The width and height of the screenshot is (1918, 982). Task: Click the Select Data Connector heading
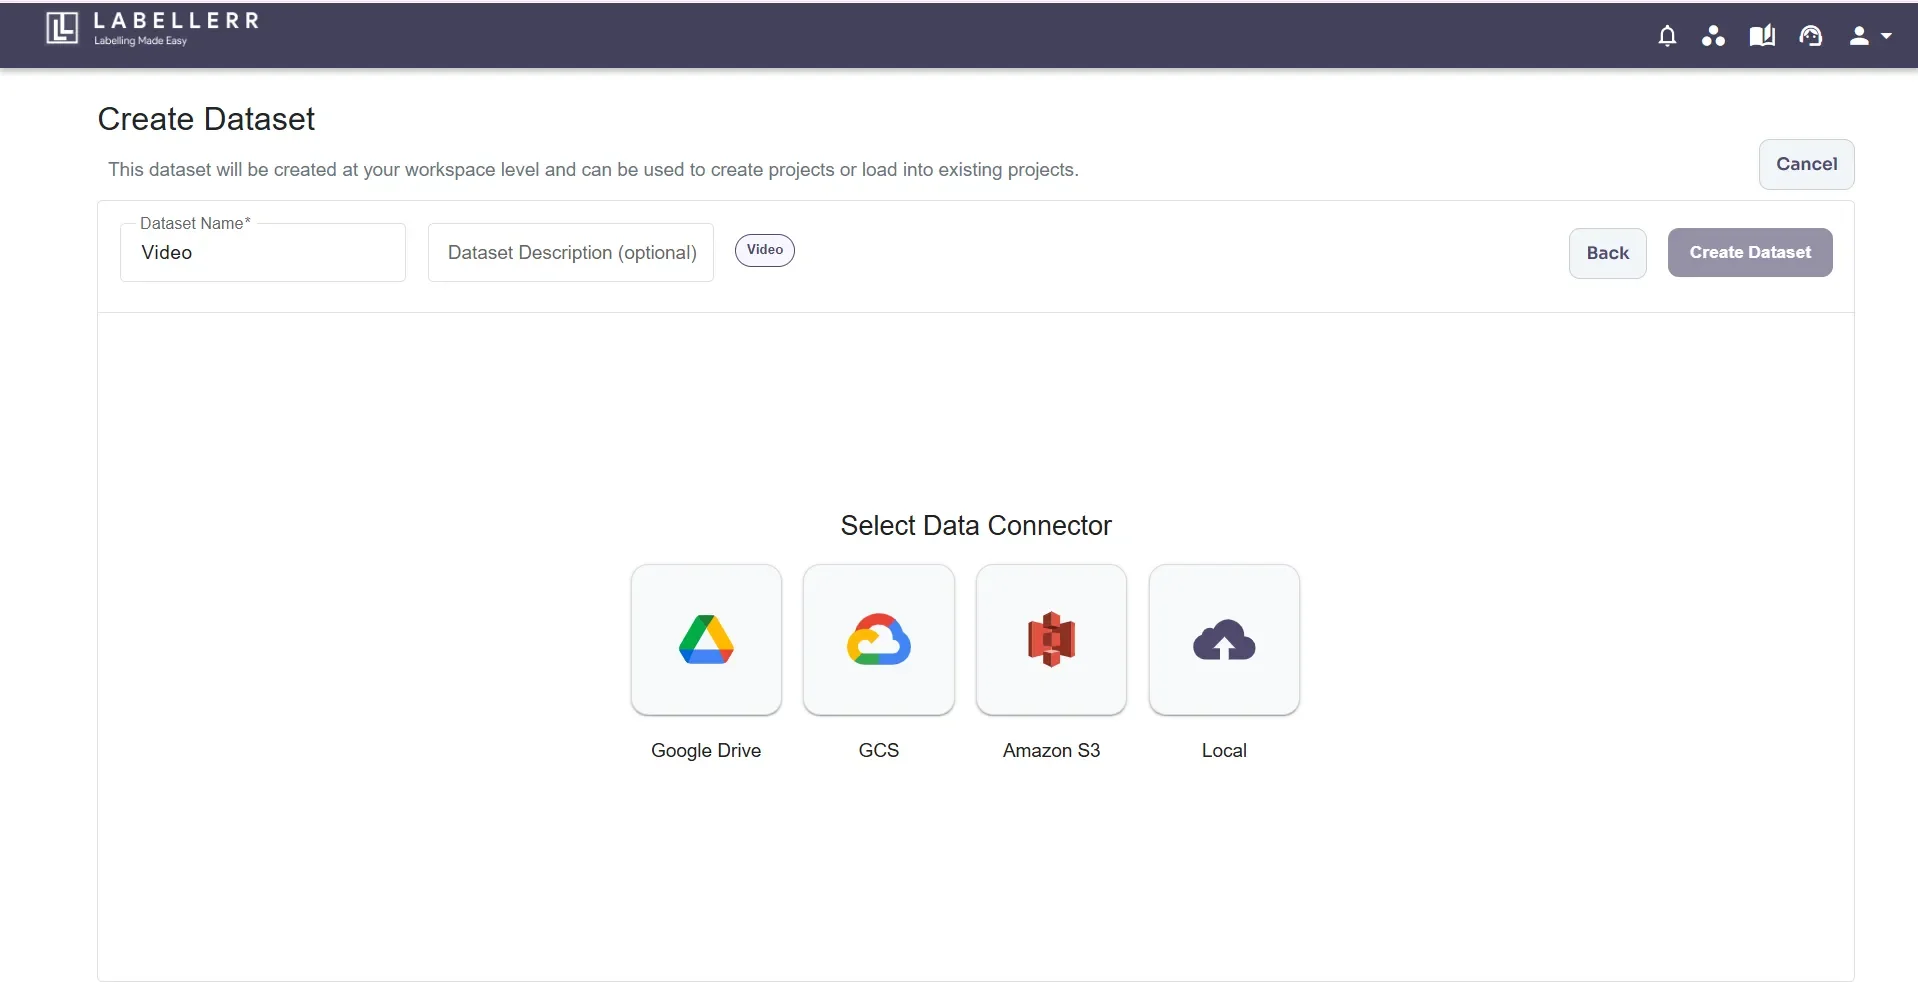coord(976,526)
